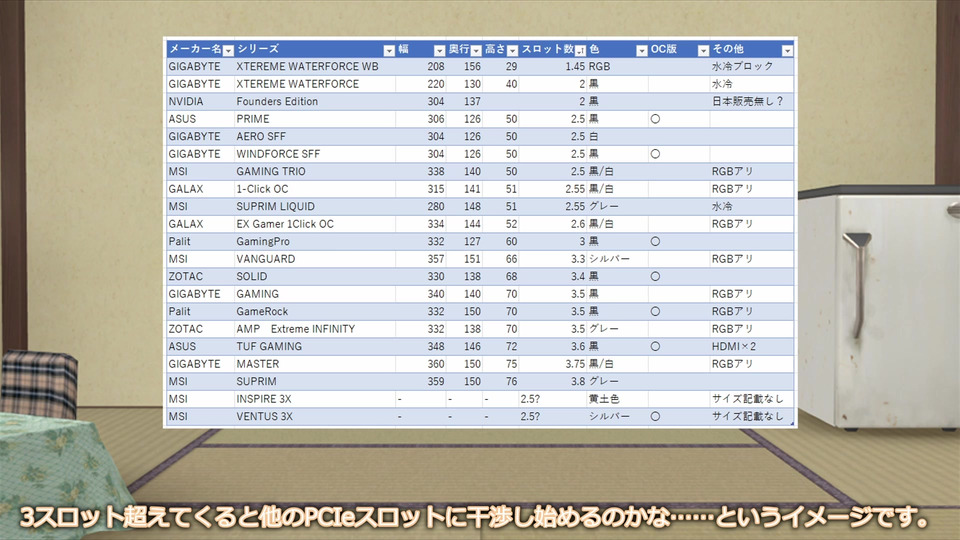This screenshot has width=960, height=540.
Task: Click the AERO SFF cell
Action: pos(315,137)
